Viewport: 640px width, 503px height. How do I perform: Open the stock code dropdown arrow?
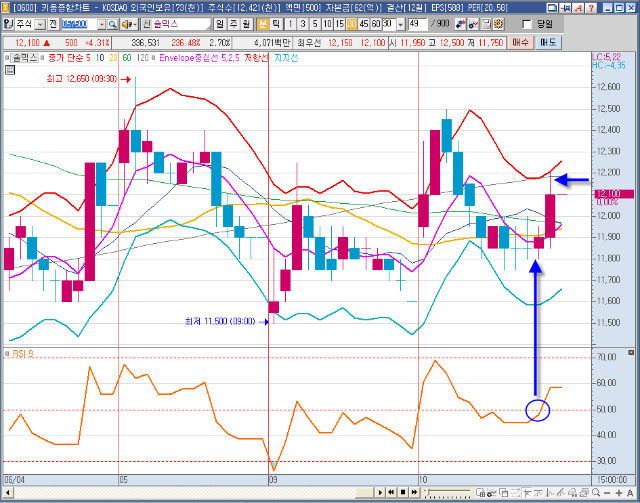tap(101, 25)
